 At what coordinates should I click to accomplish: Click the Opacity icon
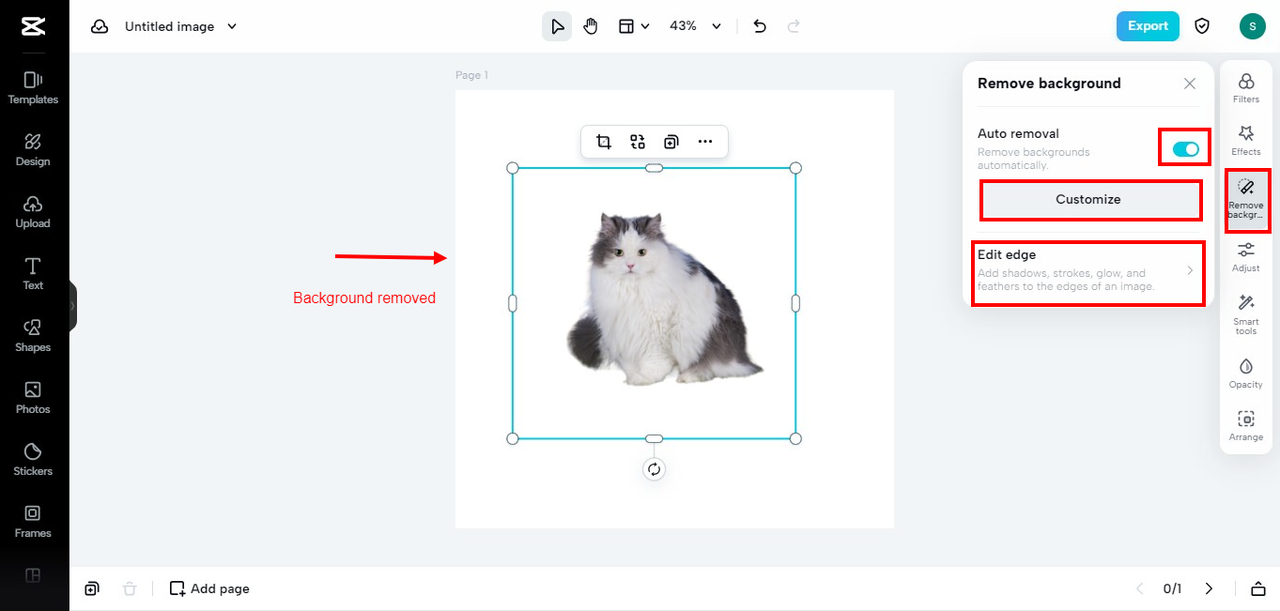(1246, 372)
